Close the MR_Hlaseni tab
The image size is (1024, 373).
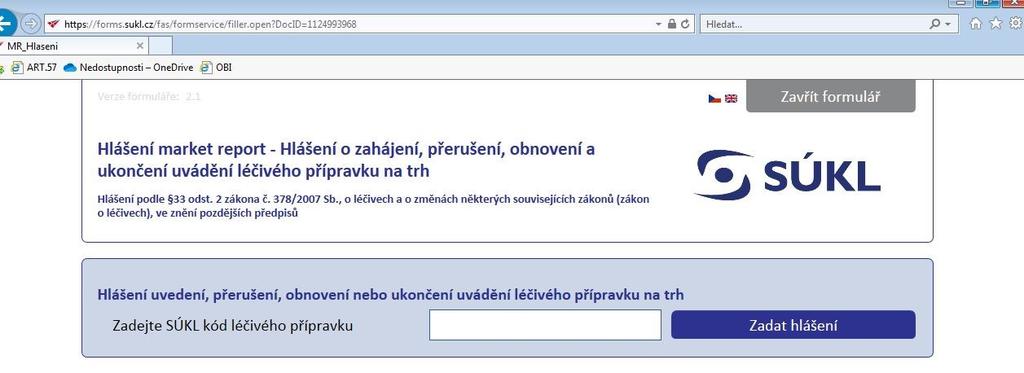[139, 46]
